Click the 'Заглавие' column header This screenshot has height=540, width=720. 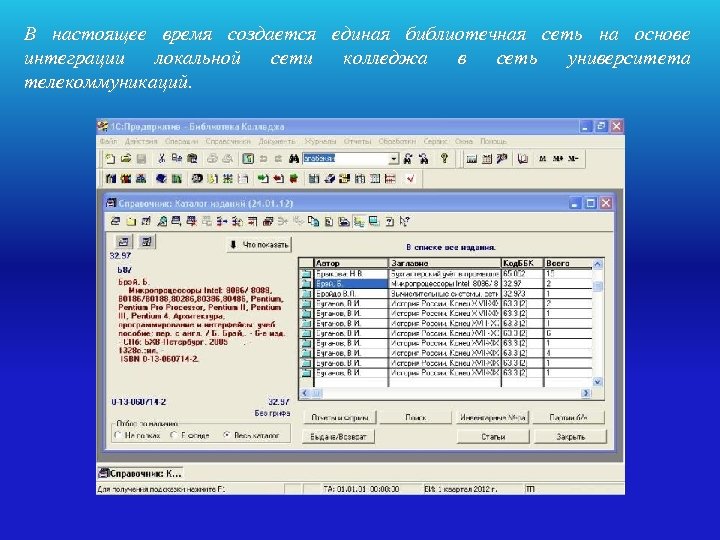[444, 263]
